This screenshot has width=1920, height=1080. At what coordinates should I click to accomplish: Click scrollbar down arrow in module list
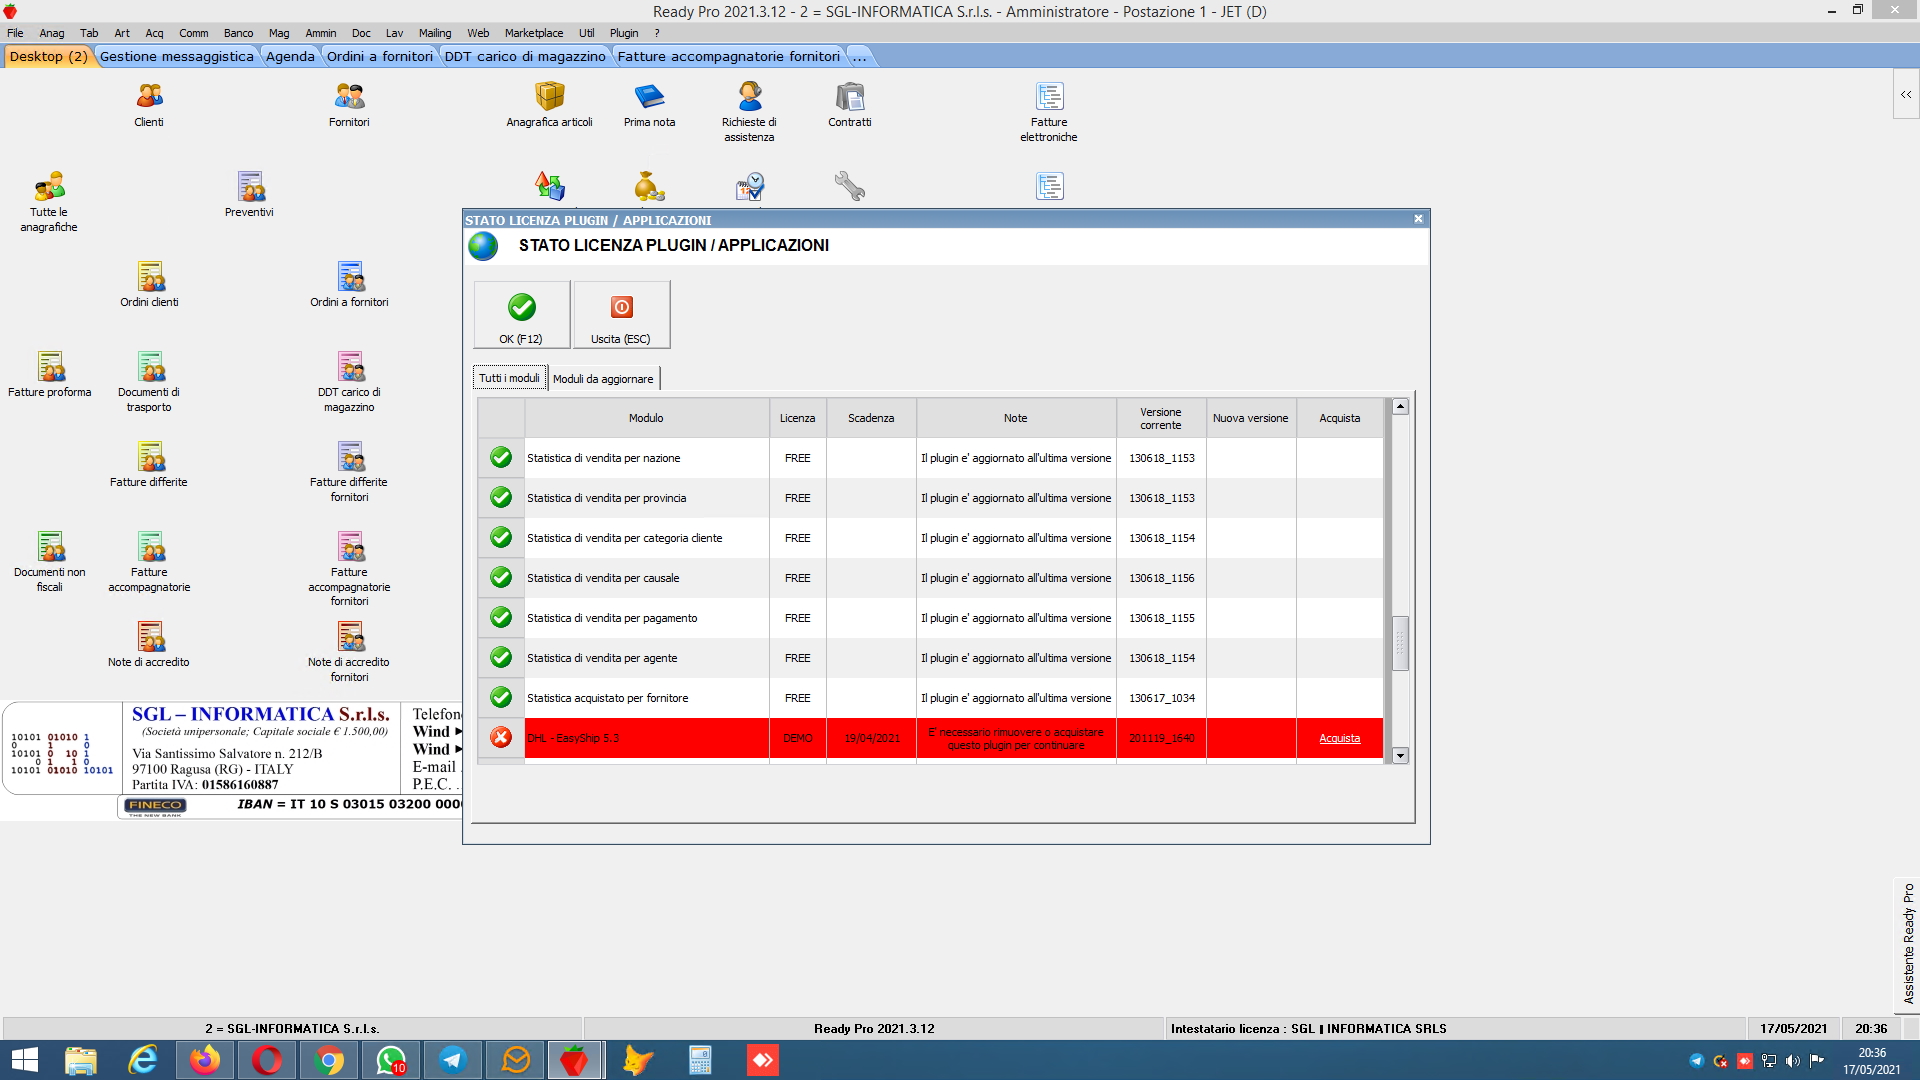click(1400, 756)
